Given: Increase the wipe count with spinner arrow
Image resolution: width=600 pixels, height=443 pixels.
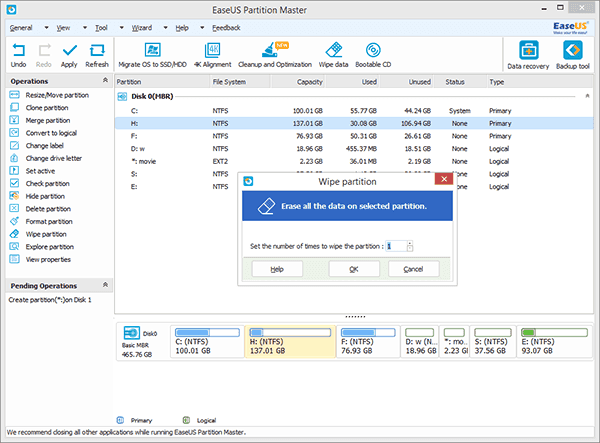Looking at the screenshot, I should click(410, 243).
